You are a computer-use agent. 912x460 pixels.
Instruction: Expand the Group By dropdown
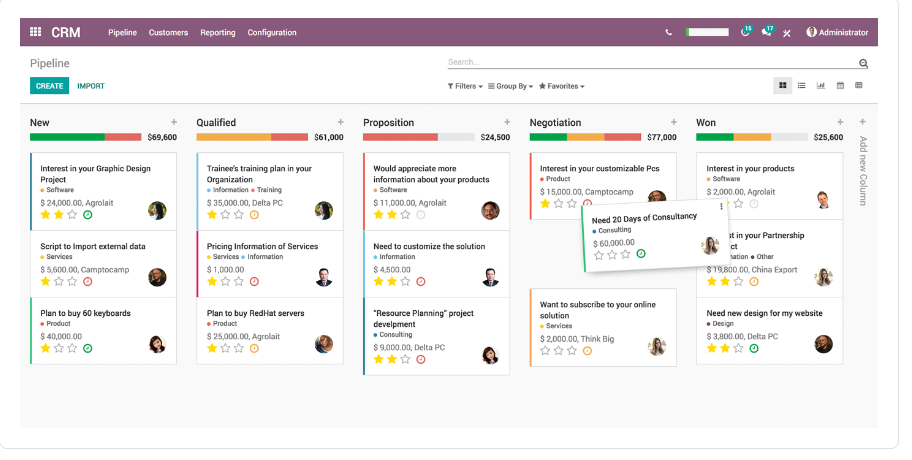click(510, 86)
